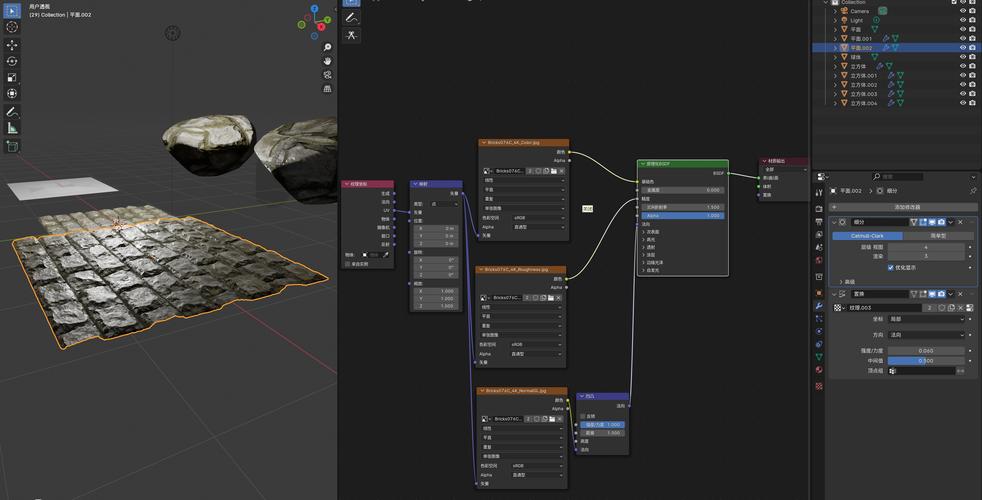This screenshot has height=500, width=982.
Task: Adjust the 中间值 midlevel slider
Action: 926,361
